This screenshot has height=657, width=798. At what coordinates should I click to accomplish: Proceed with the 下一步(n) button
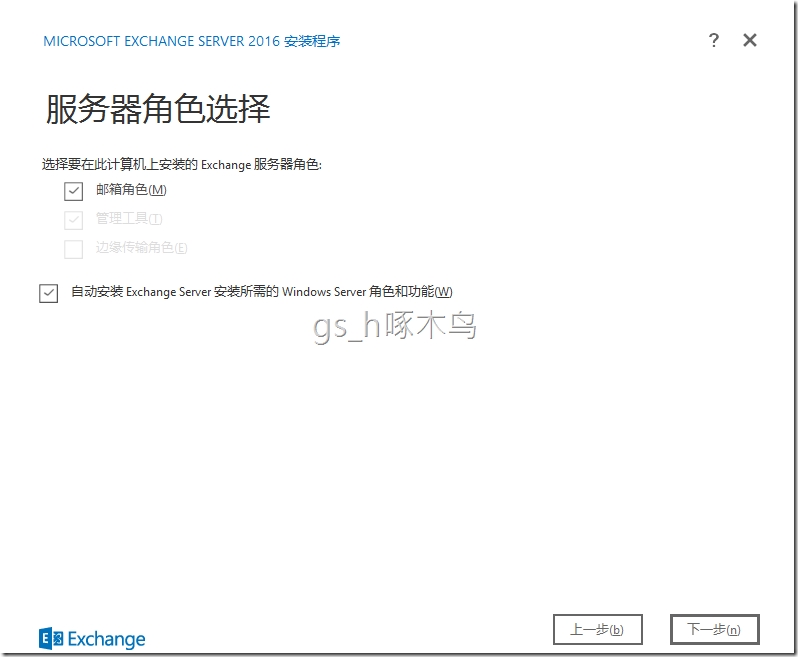pyautogui.click(x=715, y=630)
